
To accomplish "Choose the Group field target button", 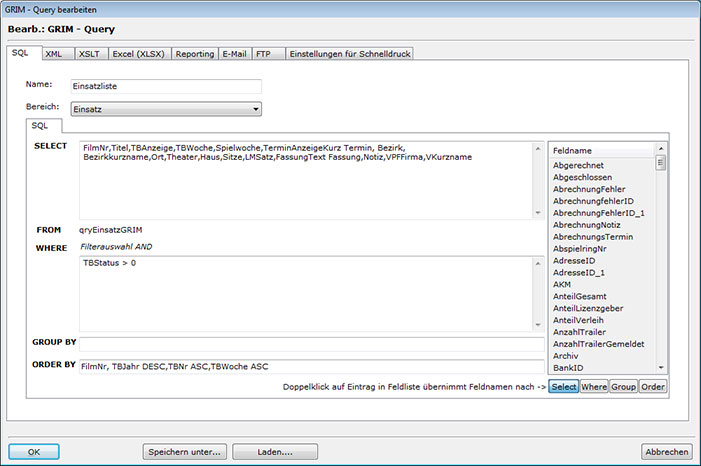I will pos(624,386).
